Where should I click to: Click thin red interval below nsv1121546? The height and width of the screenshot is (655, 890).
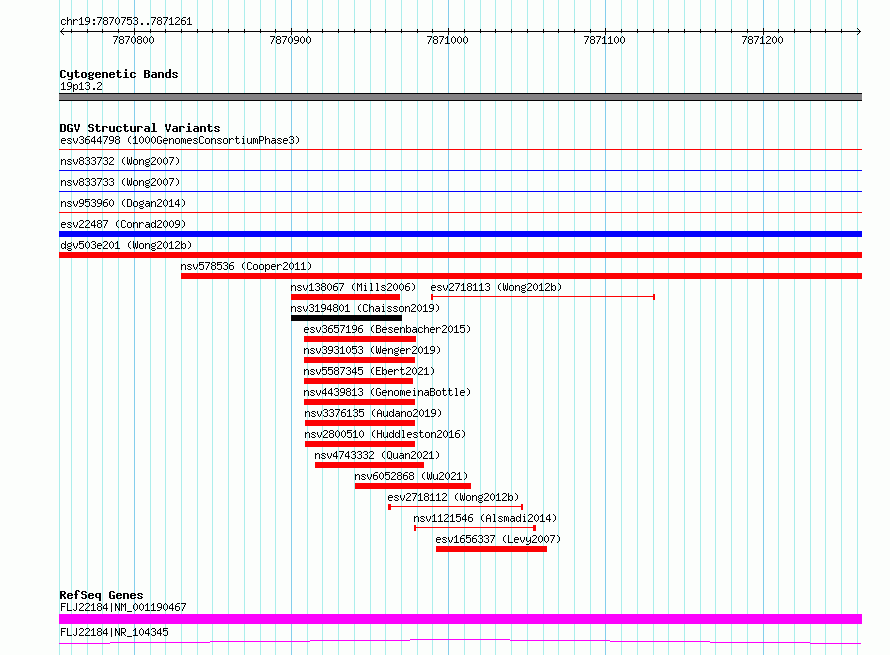[475, 528]
